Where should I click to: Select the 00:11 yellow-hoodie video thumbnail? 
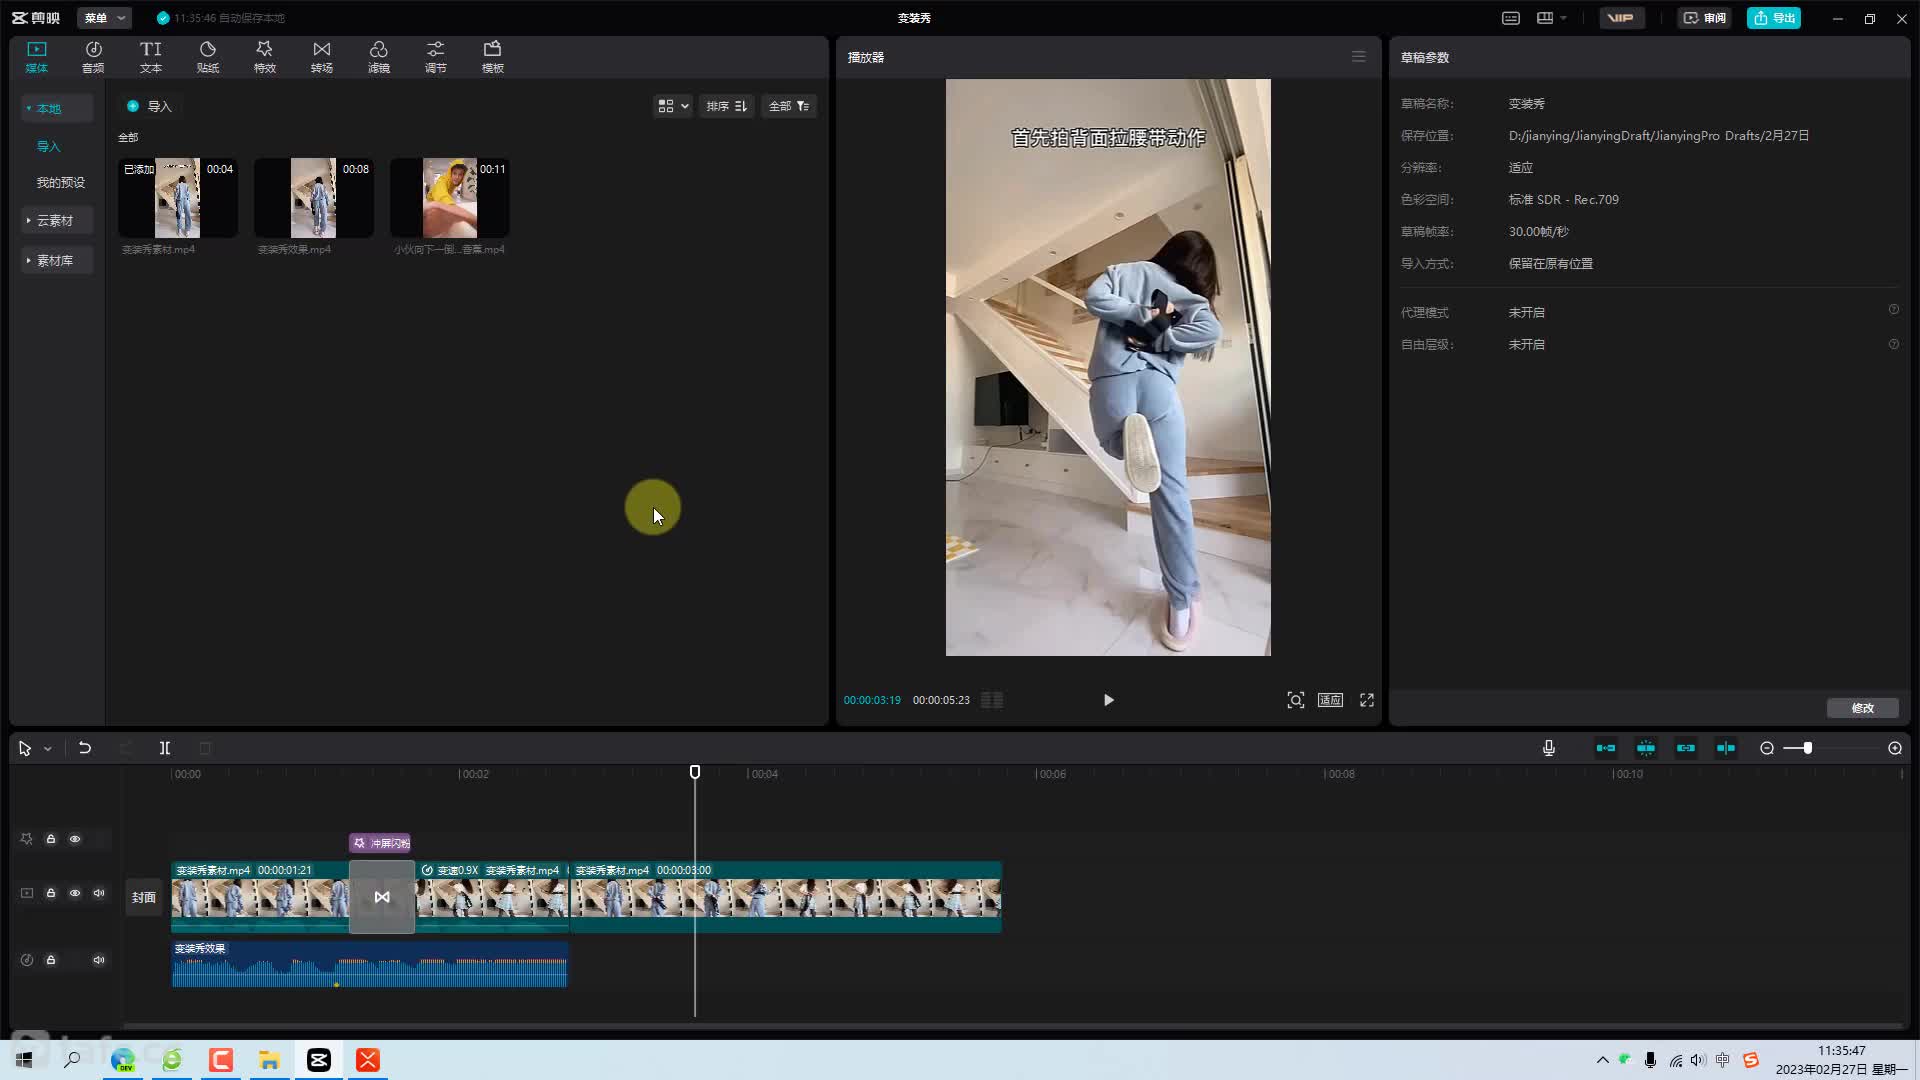[450, 198]
